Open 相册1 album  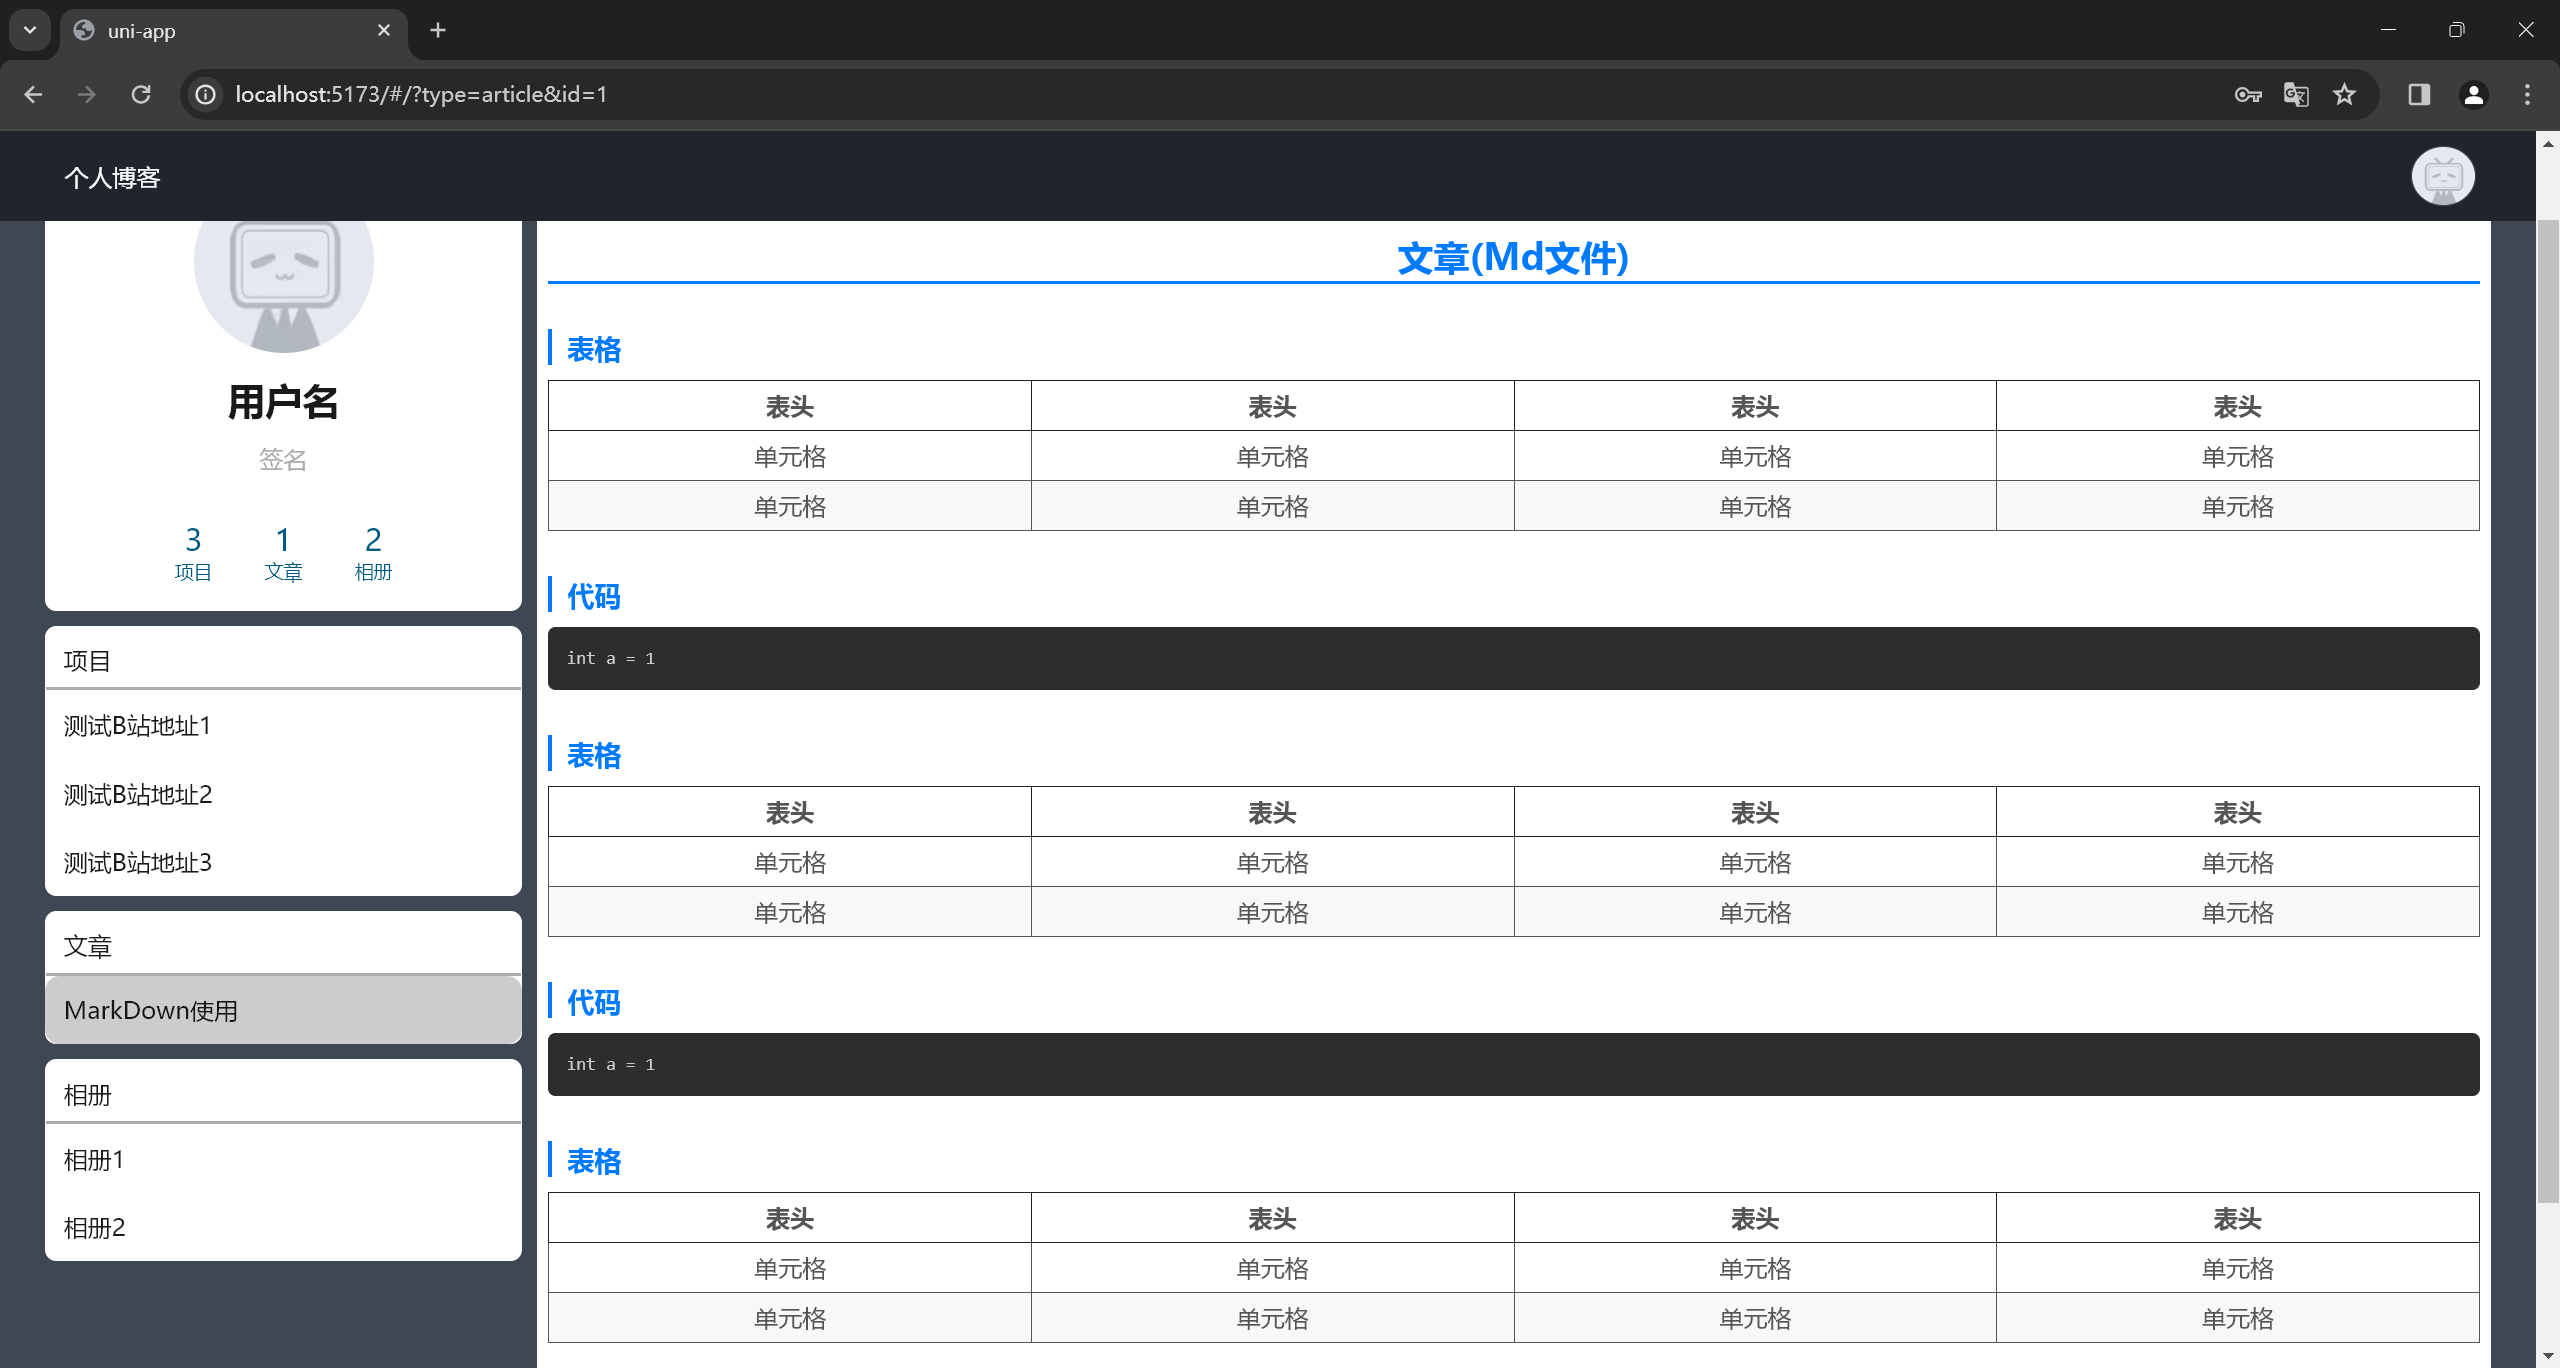click(x=283, y=1160)
